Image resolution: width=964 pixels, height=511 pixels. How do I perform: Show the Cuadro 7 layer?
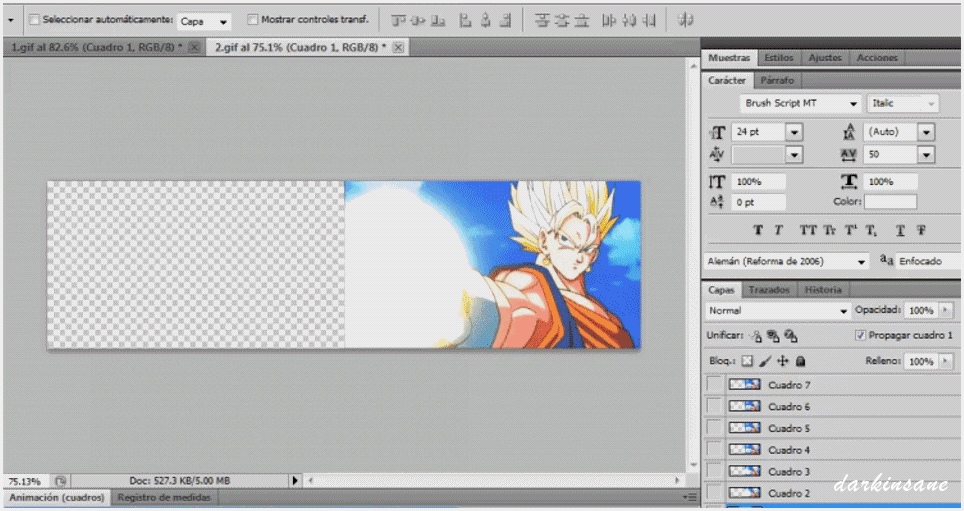click(714, 384)
